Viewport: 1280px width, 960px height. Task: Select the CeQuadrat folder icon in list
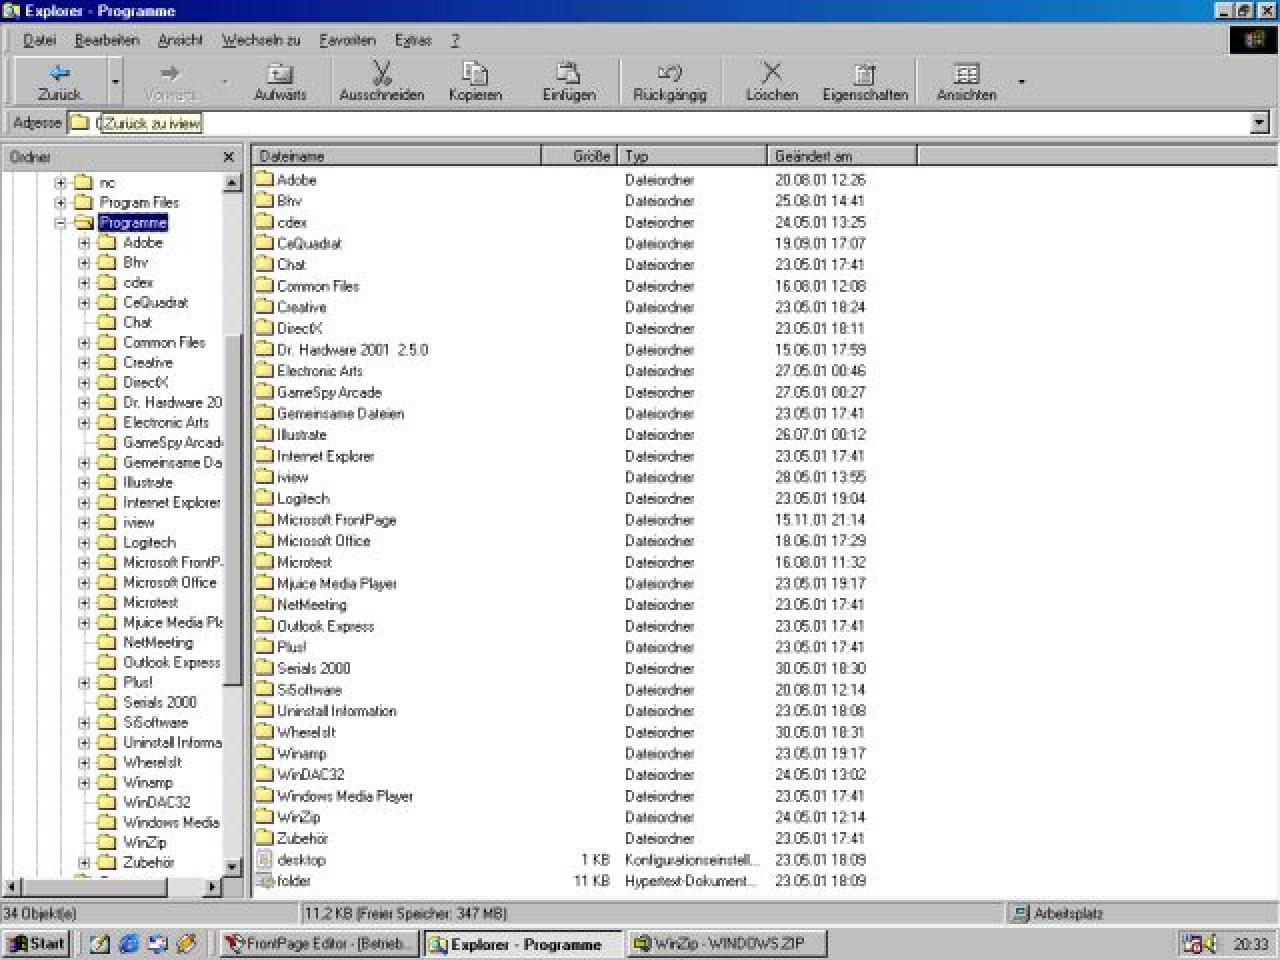[x=264, y=243]
